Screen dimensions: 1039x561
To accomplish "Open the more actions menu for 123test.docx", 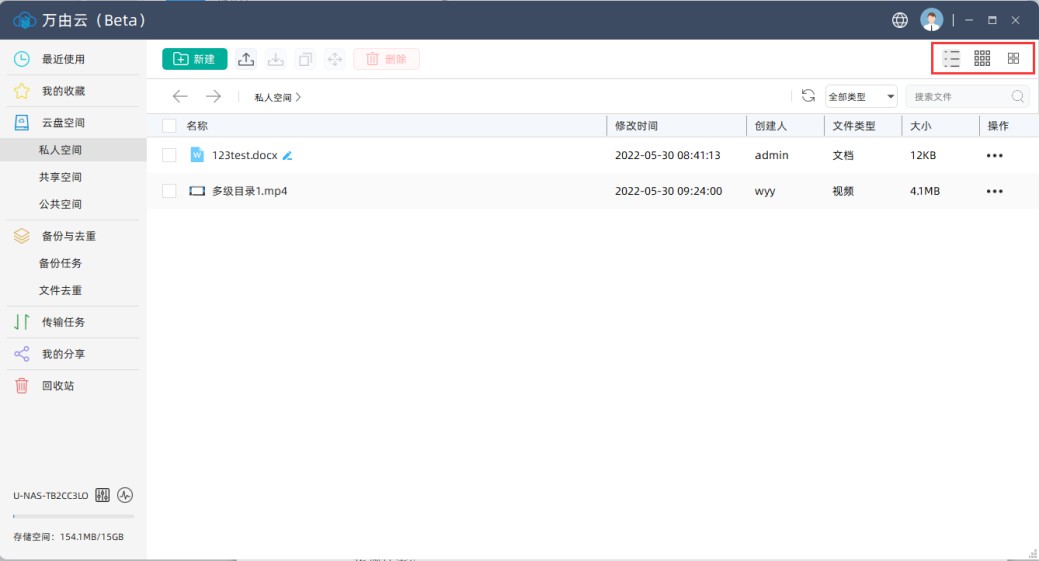I will pos(994,156).
